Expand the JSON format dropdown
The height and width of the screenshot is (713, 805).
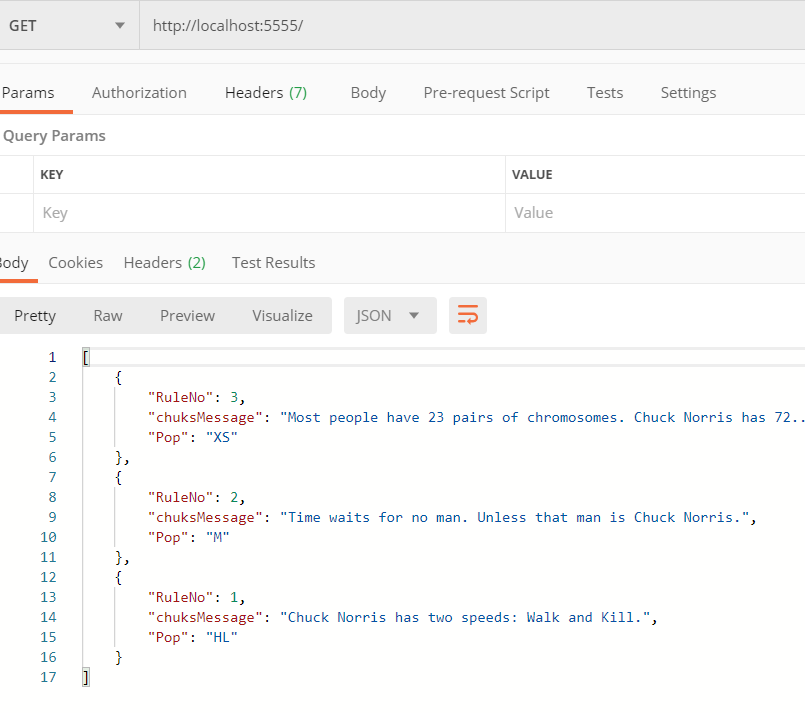tap(389, 316)
